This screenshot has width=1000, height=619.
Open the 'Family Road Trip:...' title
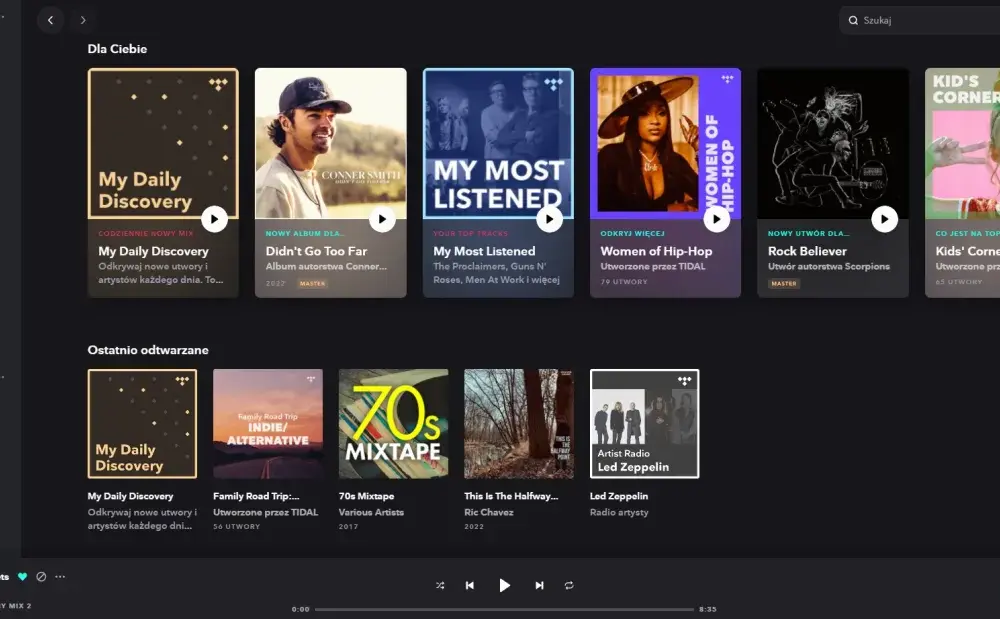256,496
